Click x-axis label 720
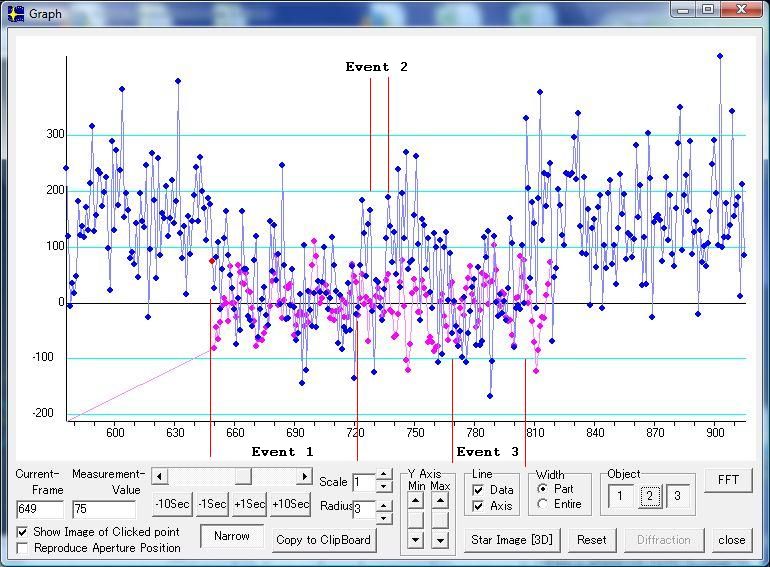 tap(355, 432)
